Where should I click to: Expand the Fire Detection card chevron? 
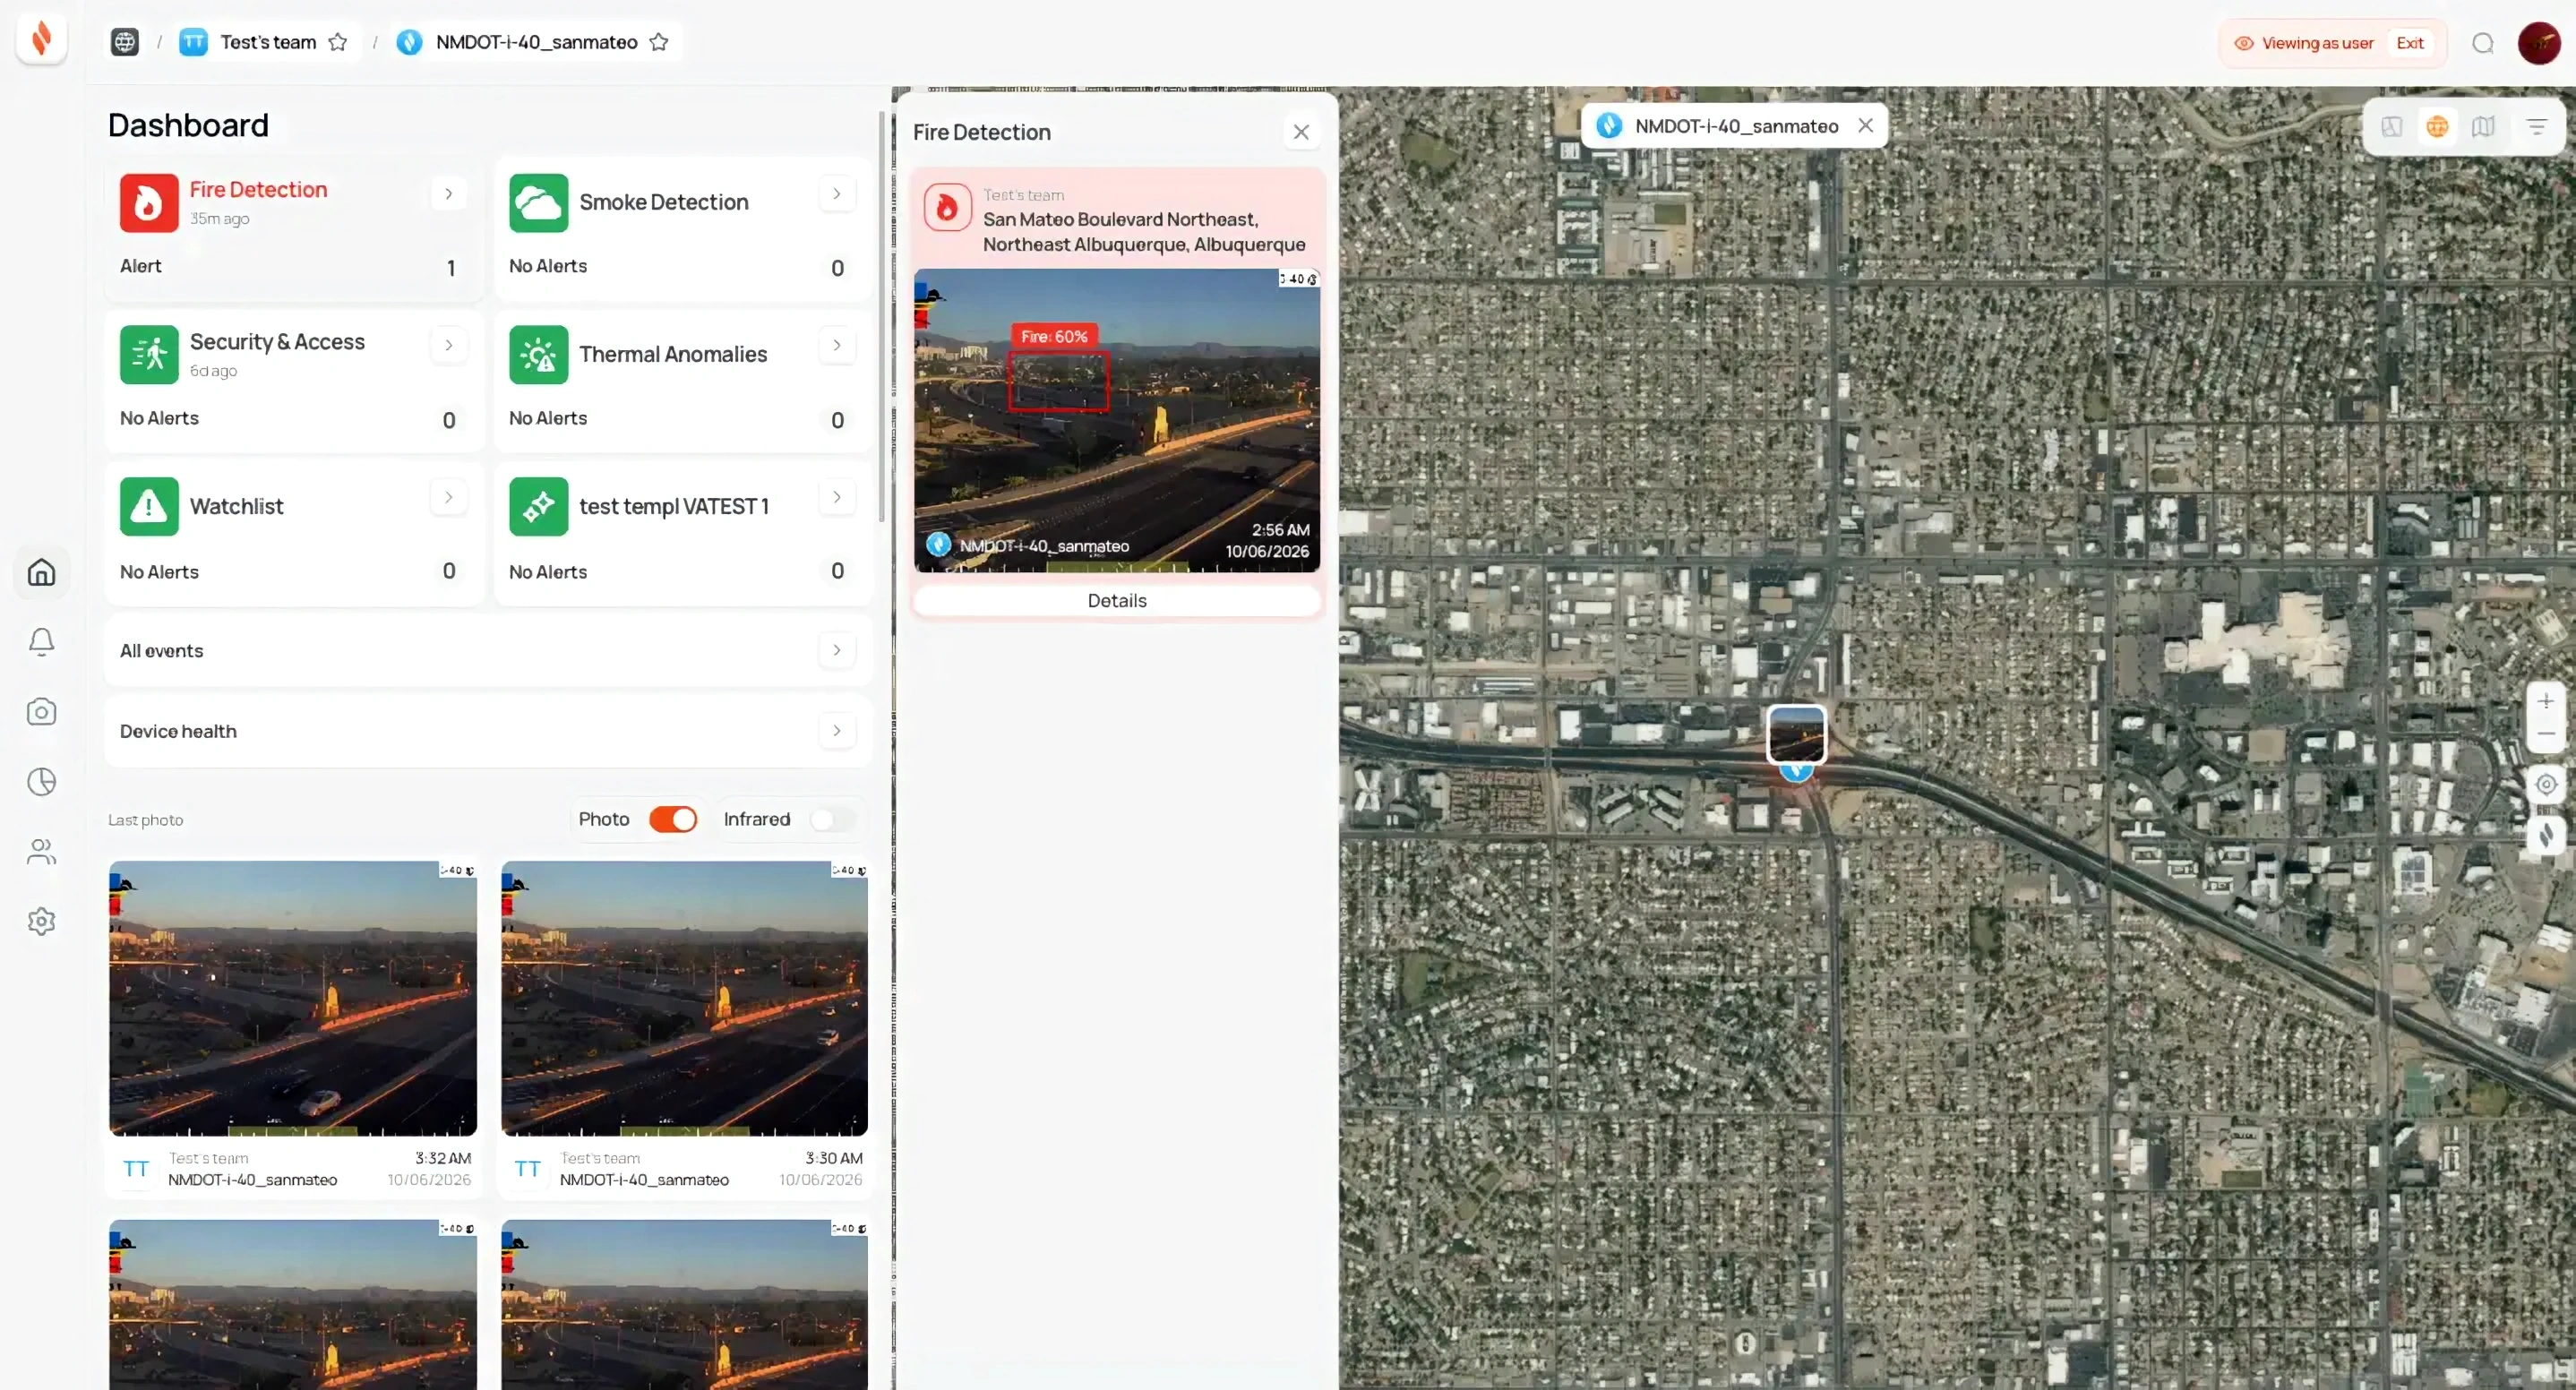[x=449, y=193]
